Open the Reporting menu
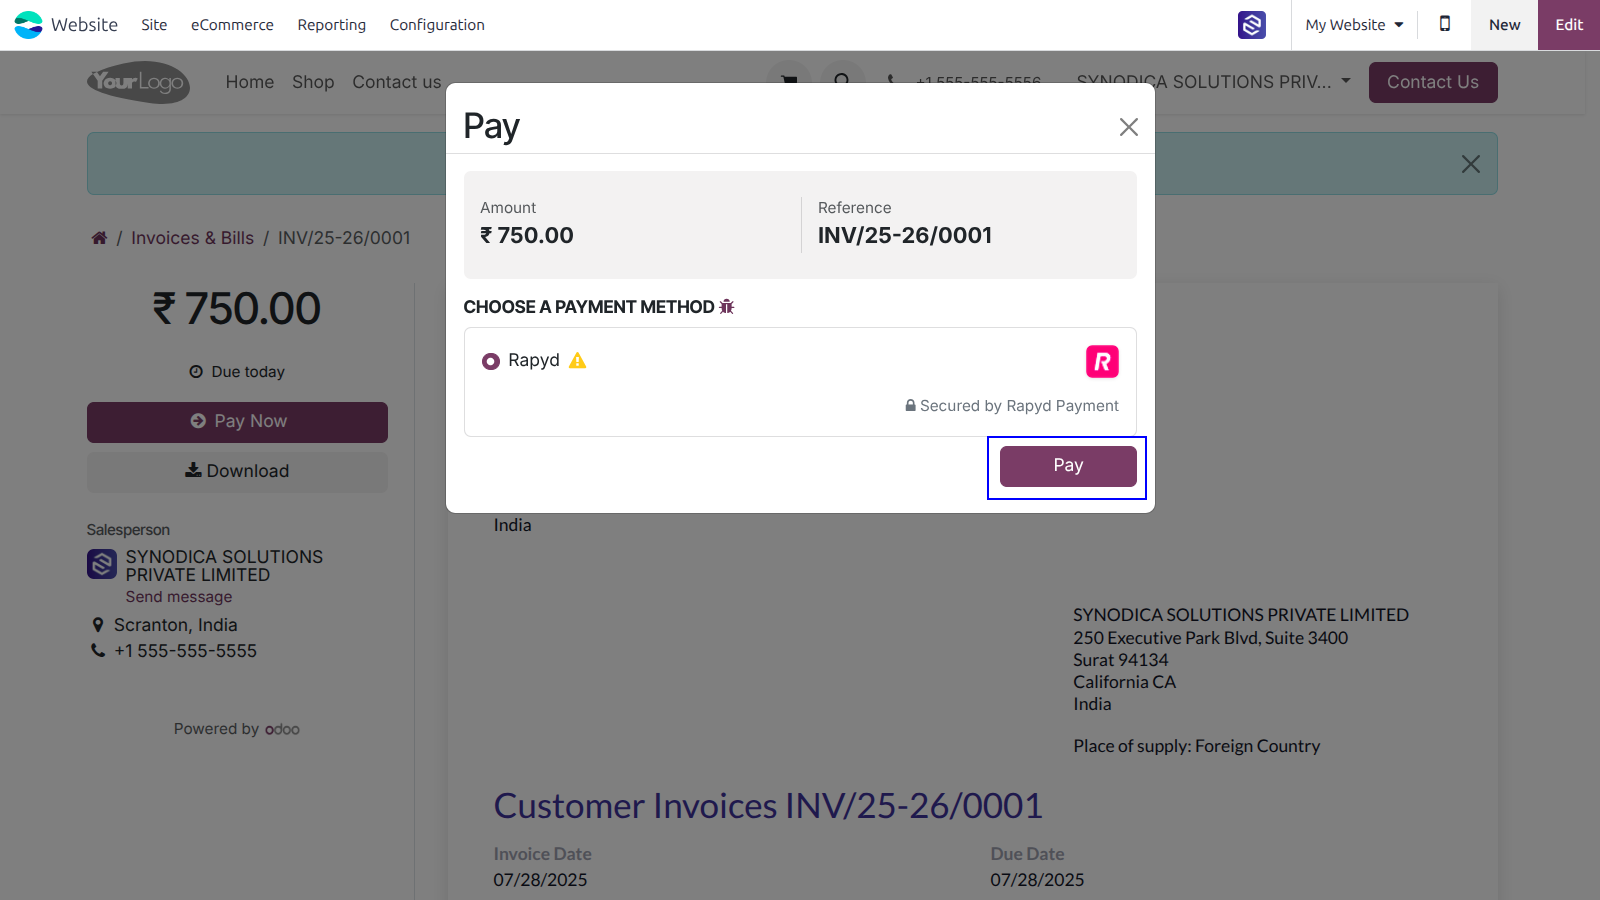Screen dimensions: 1600x900 click(x=332, y=25)
